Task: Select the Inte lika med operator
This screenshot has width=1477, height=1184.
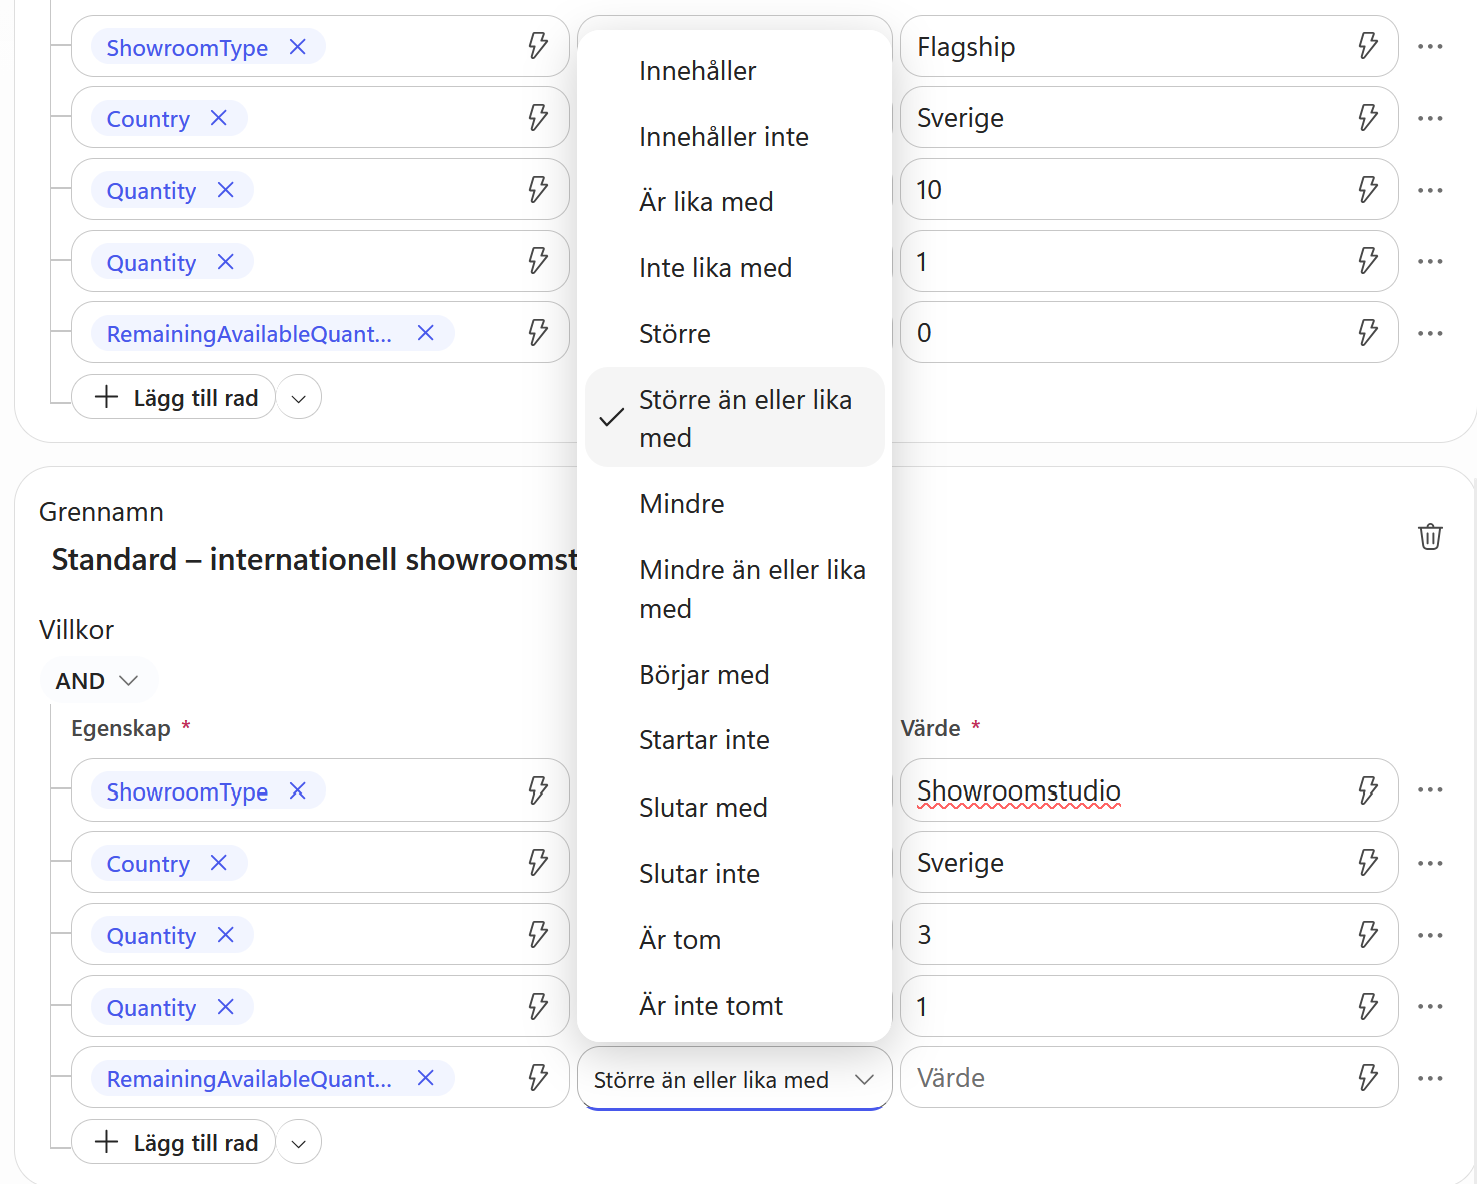Action: 735,268
